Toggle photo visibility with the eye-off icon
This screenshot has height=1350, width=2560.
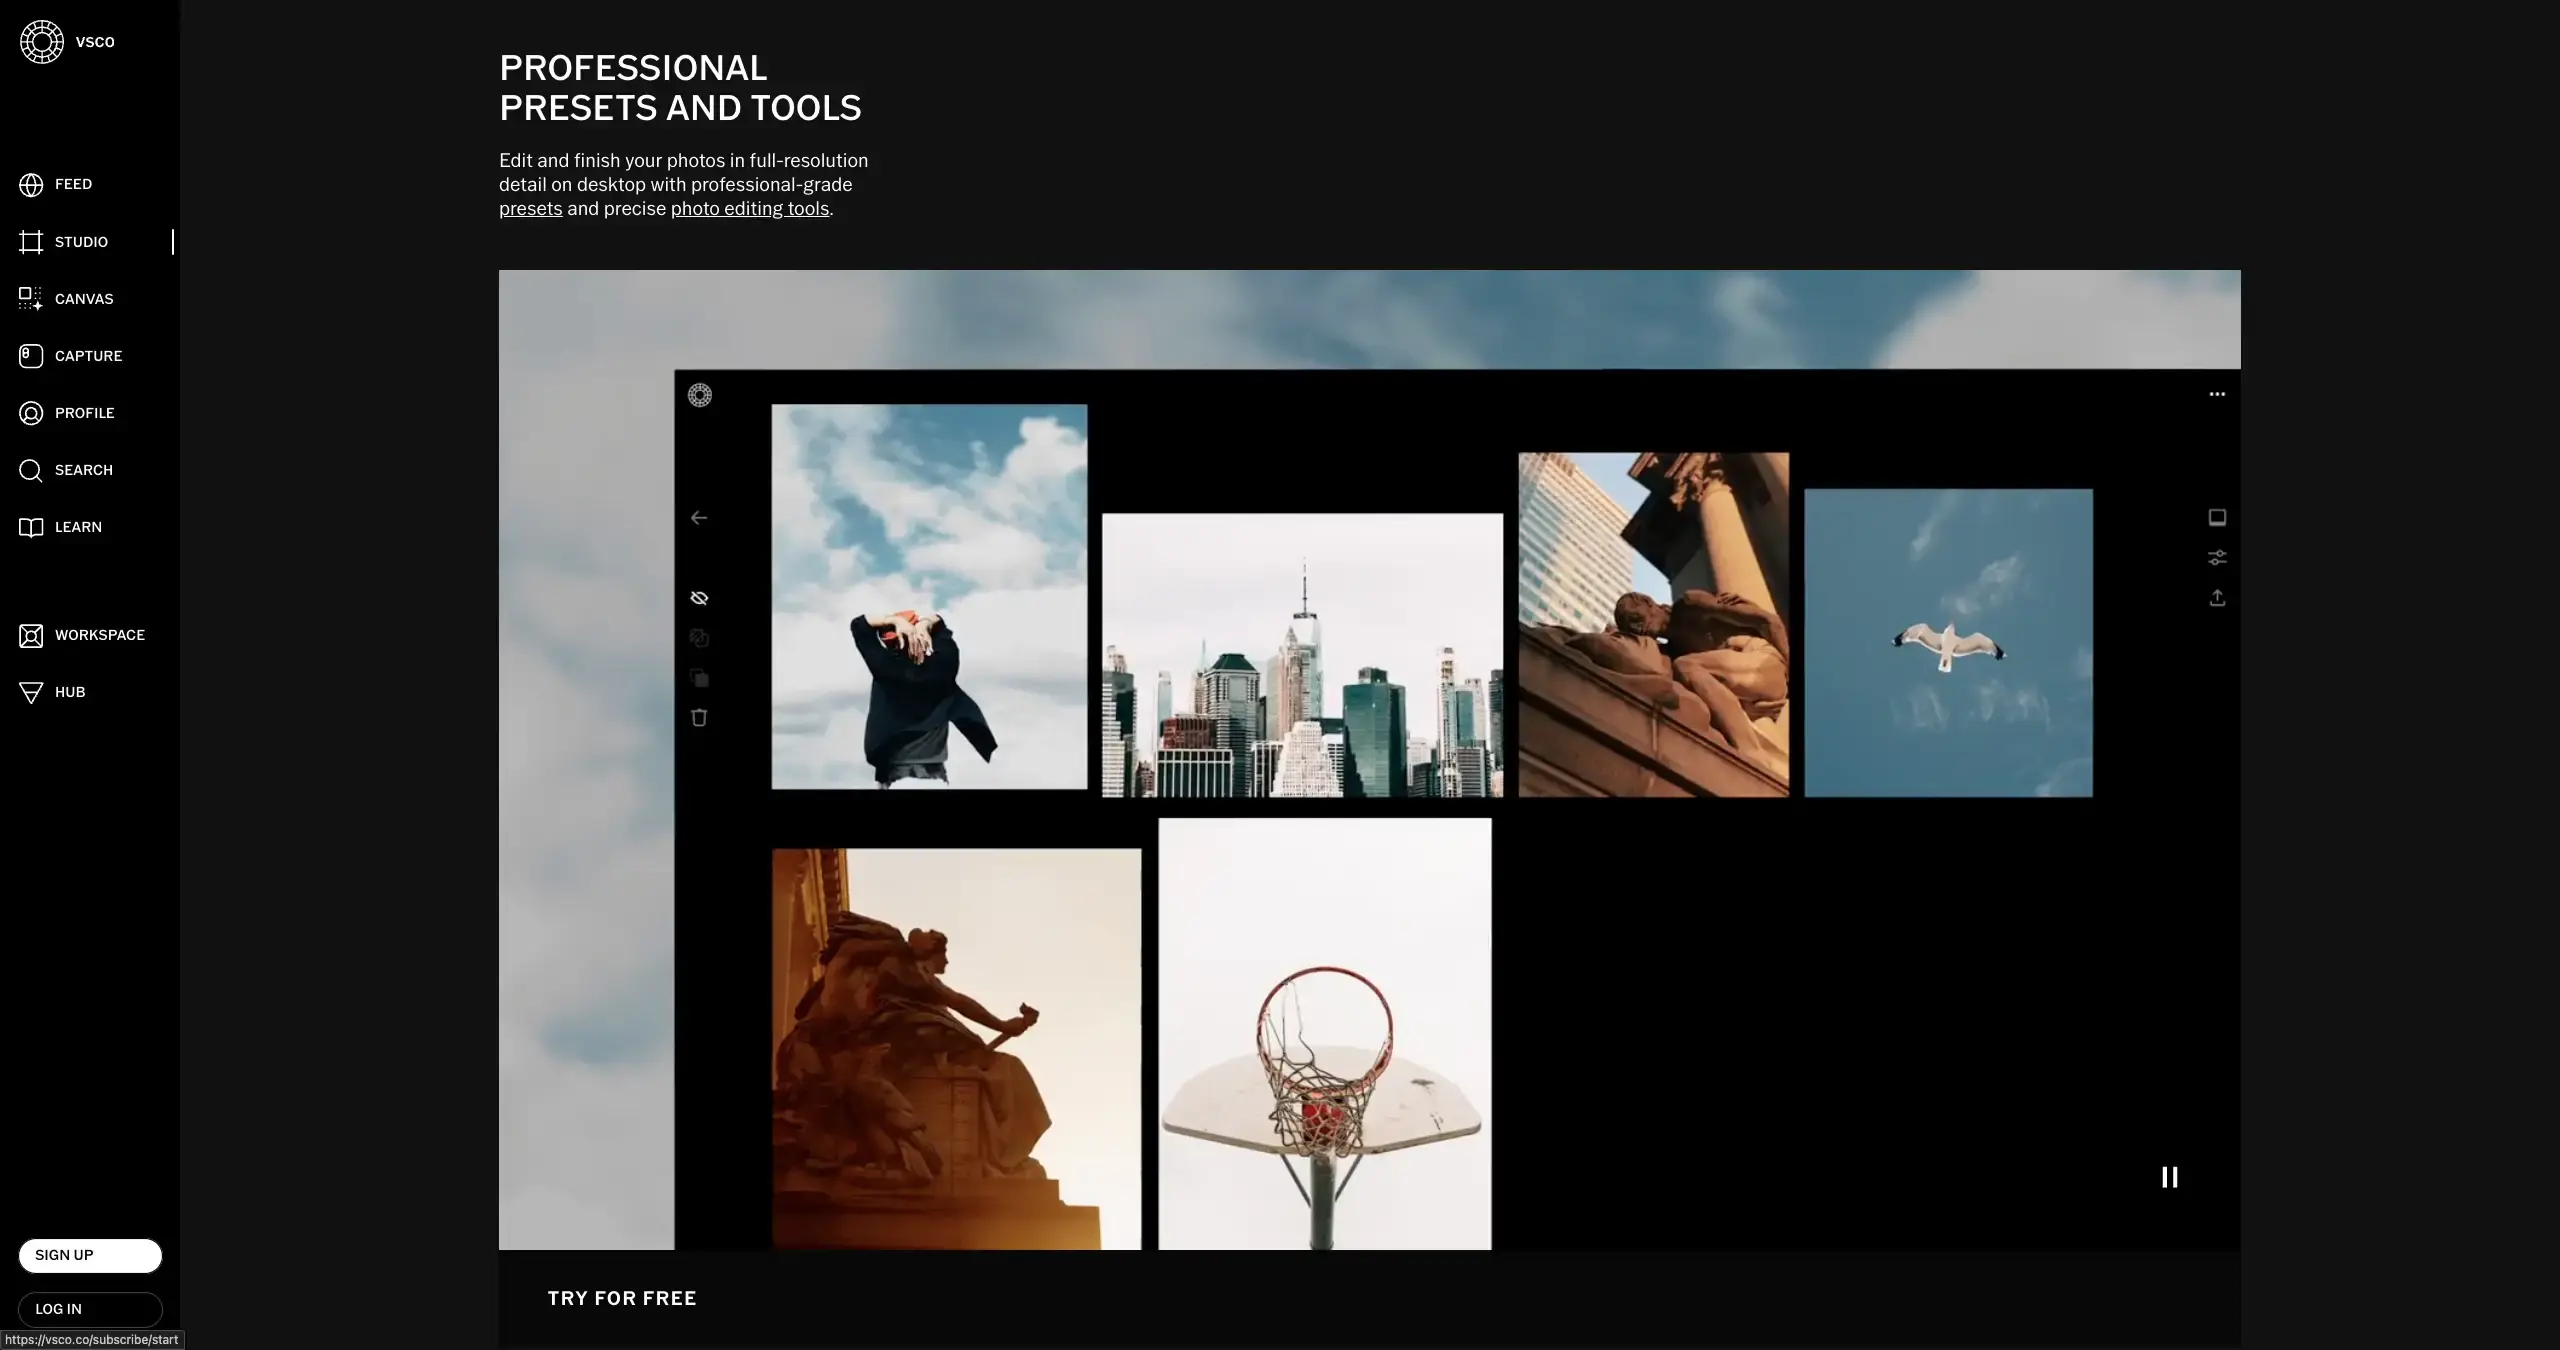point(699,598)
